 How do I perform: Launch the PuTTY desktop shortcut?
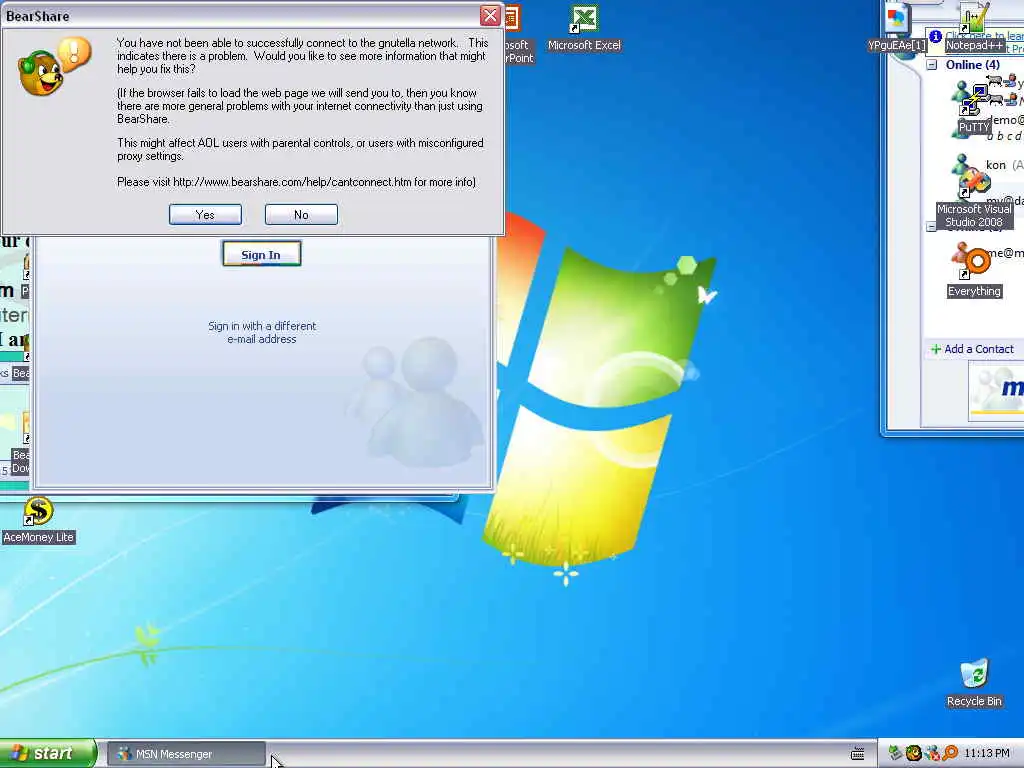(x=974, y=110)
